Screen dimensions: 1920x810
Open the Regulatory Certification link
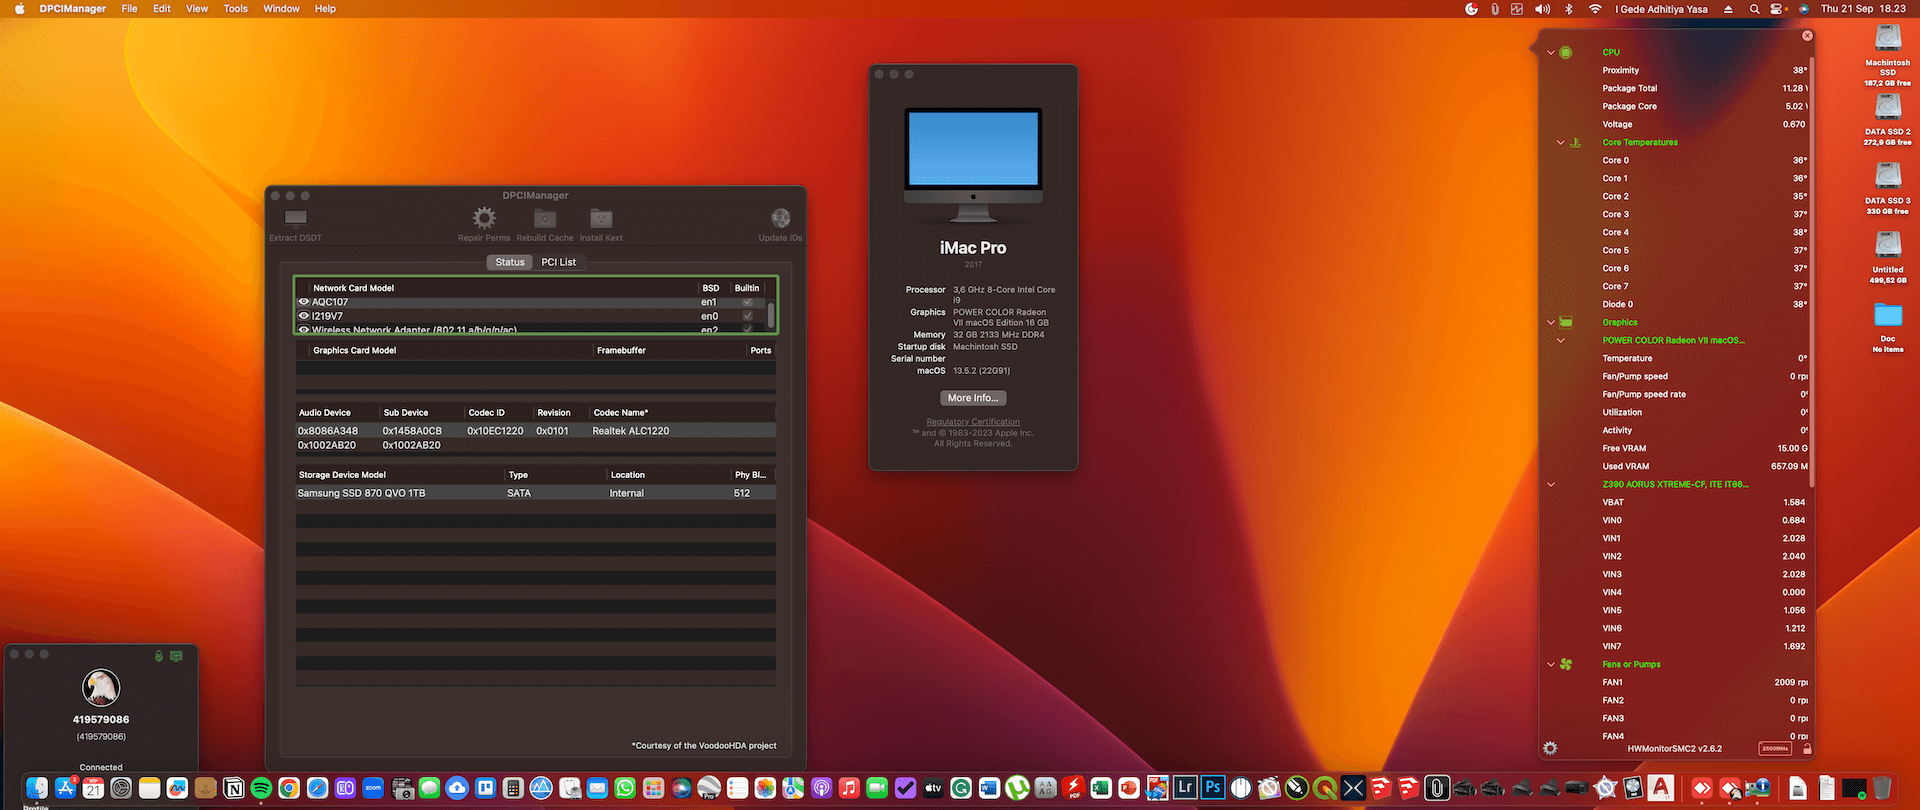pos(973,422)
